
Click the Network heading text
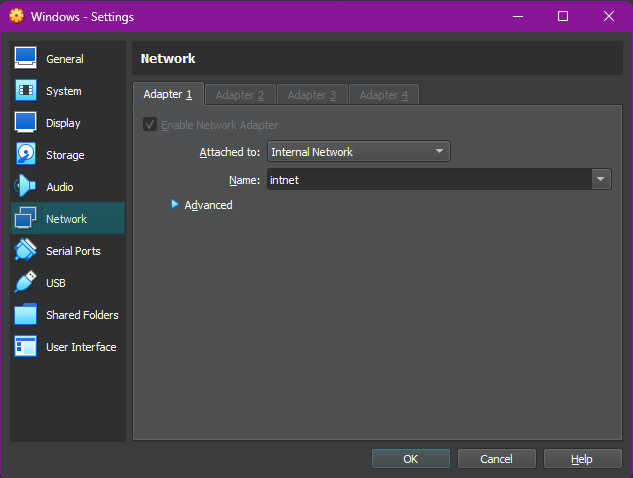coord(168,59)
